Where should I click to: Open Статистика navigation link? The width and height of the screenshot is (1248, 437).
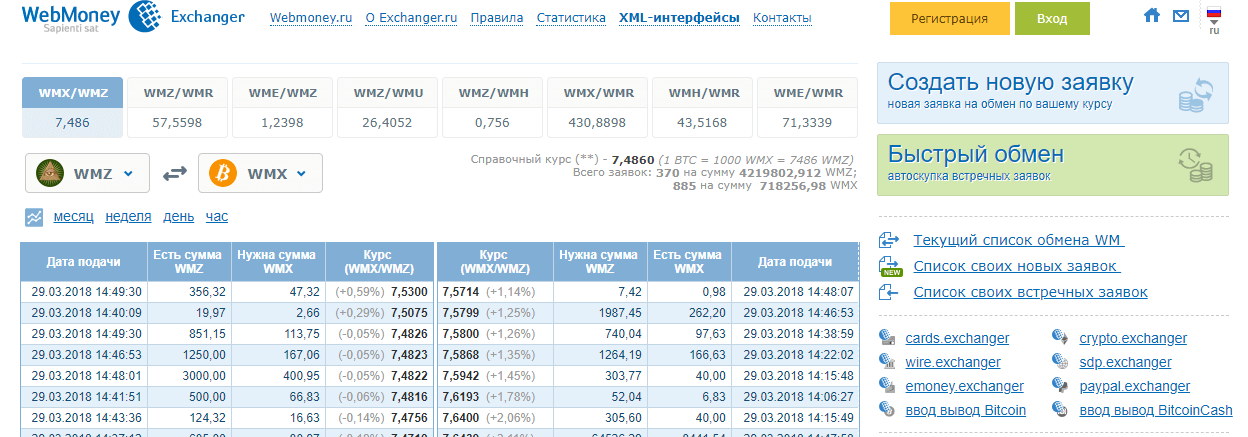click(571, 18)
